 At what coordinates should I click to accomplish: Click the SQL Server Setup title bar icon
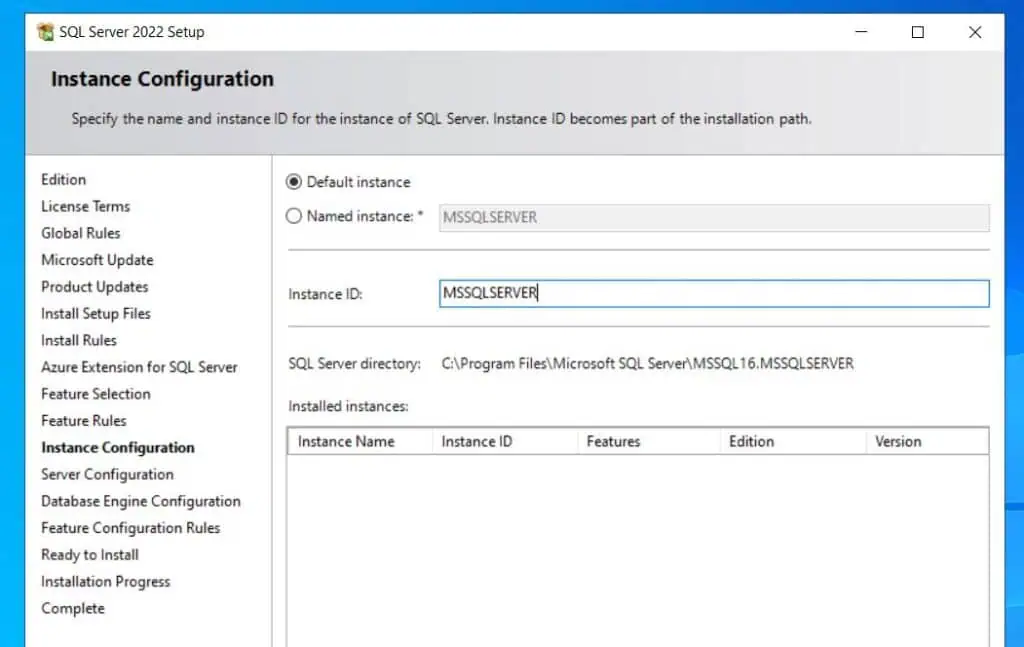[46, 31]
